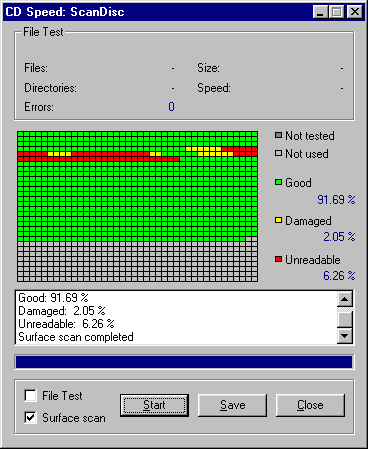Click the log scrollbar down arrow
The height and width of the screenshot is (449, 368).
pyautogui.click(x=345, y=335)
